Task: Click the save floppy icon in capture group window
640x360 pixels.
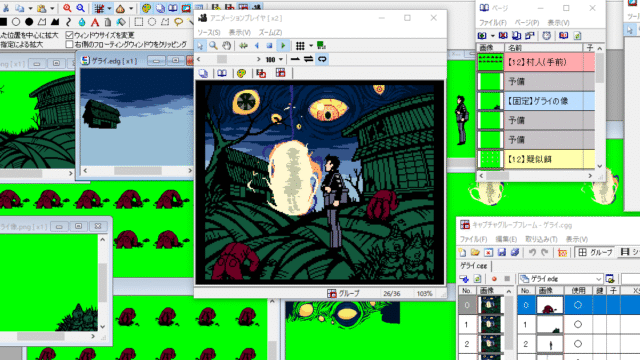Action: (x=502, y=252)
